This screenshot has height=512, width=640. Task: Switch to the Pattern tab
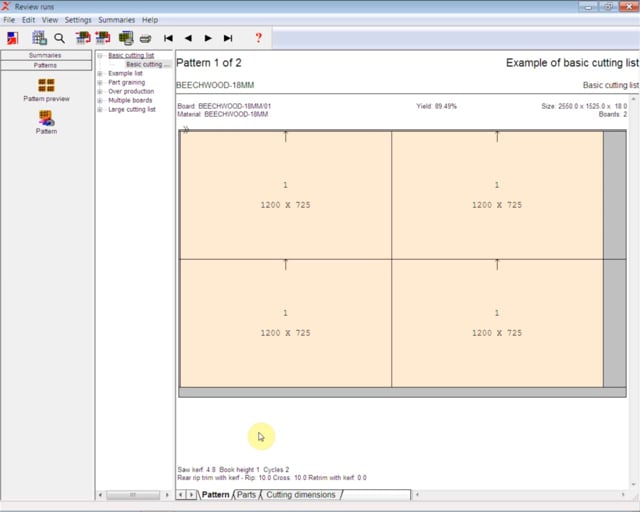click(x=216, y=495)
